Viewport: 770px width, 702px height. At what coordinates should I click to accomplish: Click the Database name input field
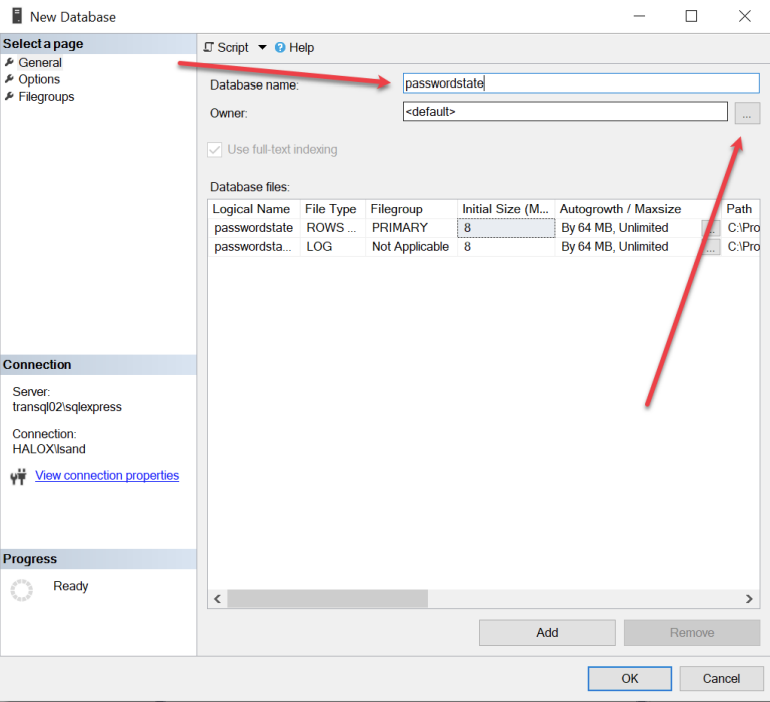click(581, 83)
